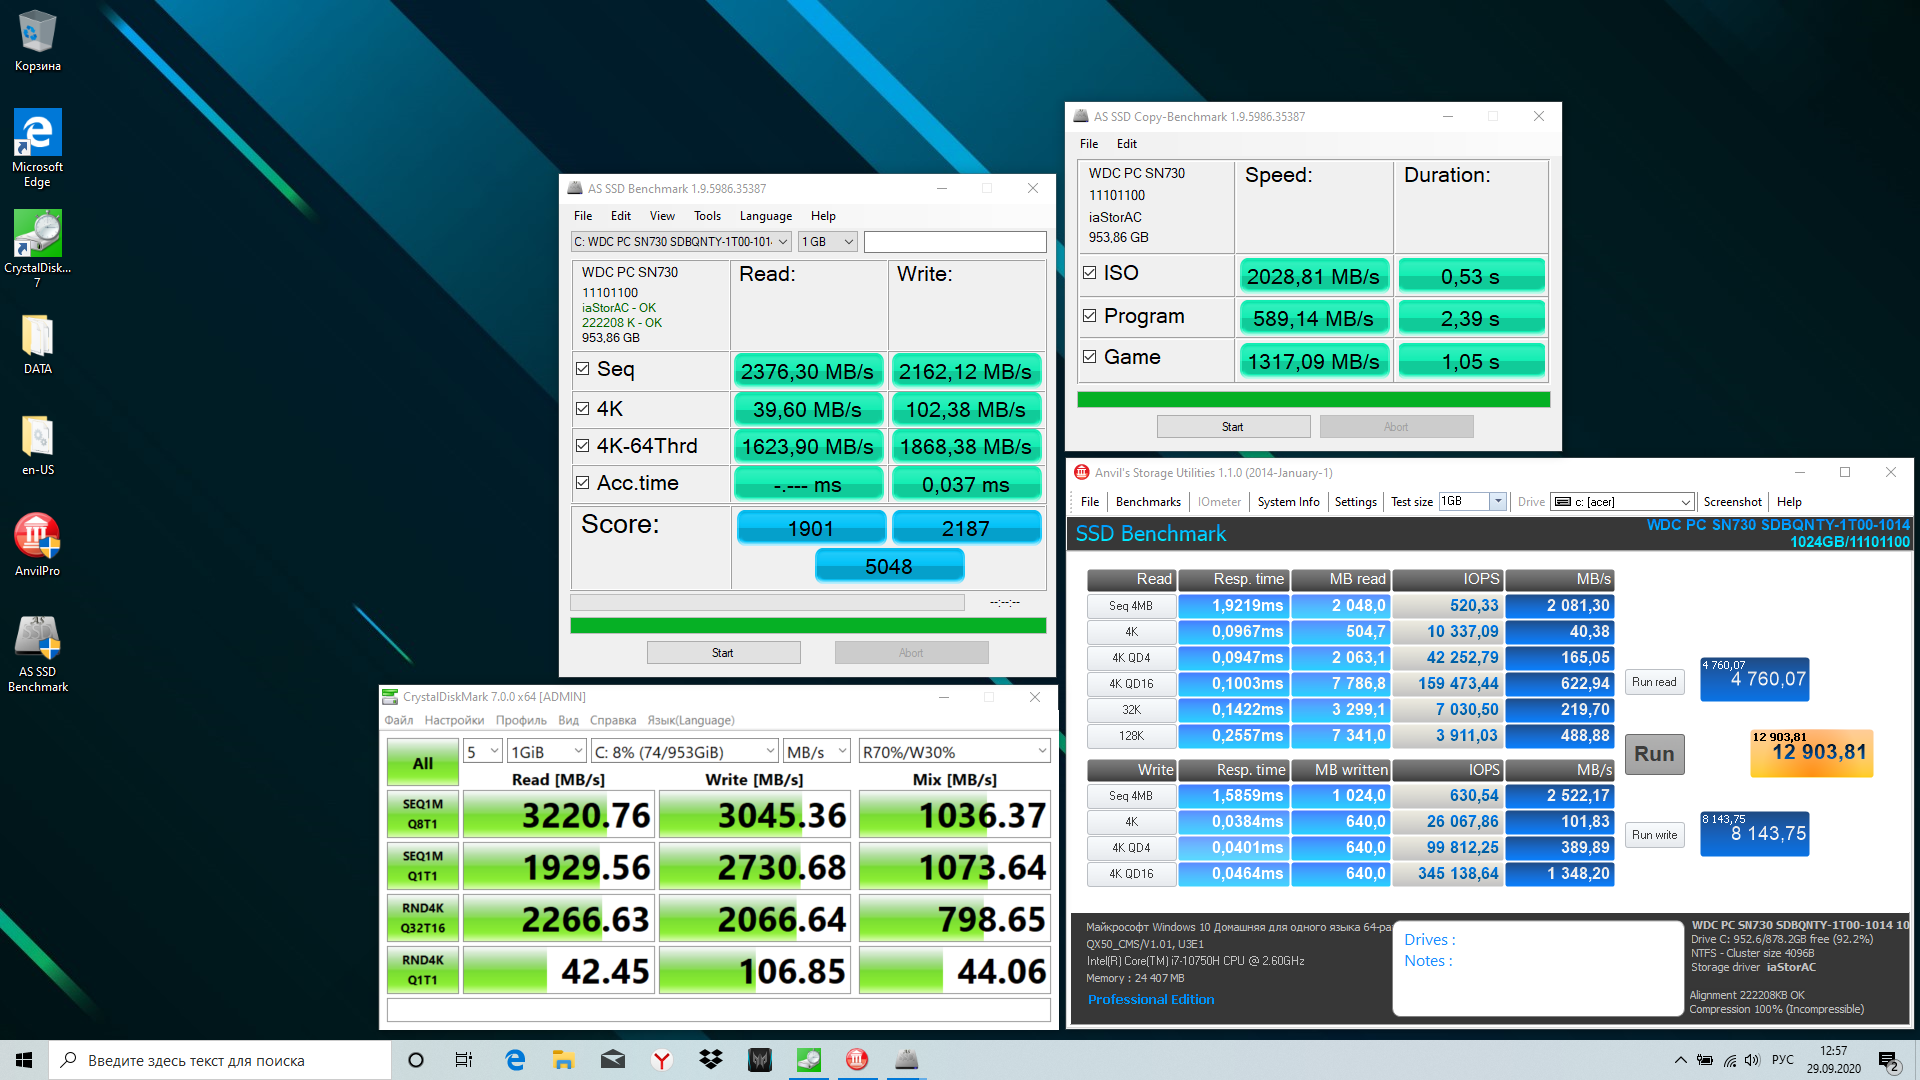The image size is (1920, 1080).
Task: Open AS SSD Benchmark desktop shortcut
Action: tap(38, 654)
